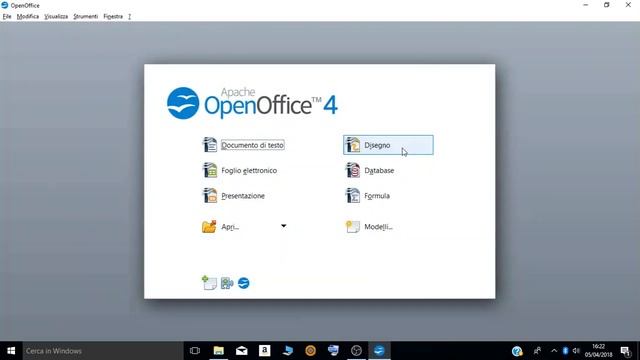Open the Modifica menu
Screen dimensions: 640x360
click(28, 17)
